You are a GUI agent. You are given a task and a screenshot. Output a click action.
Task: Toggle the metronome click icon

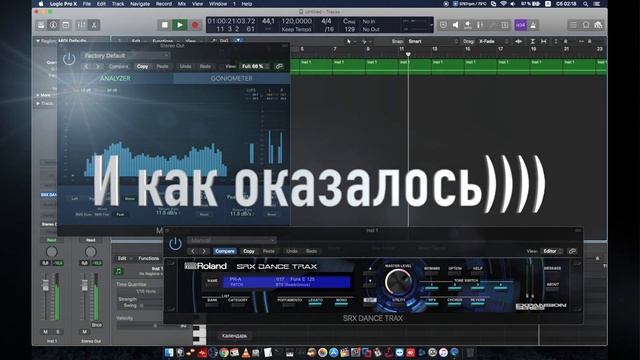click(533, 25)
